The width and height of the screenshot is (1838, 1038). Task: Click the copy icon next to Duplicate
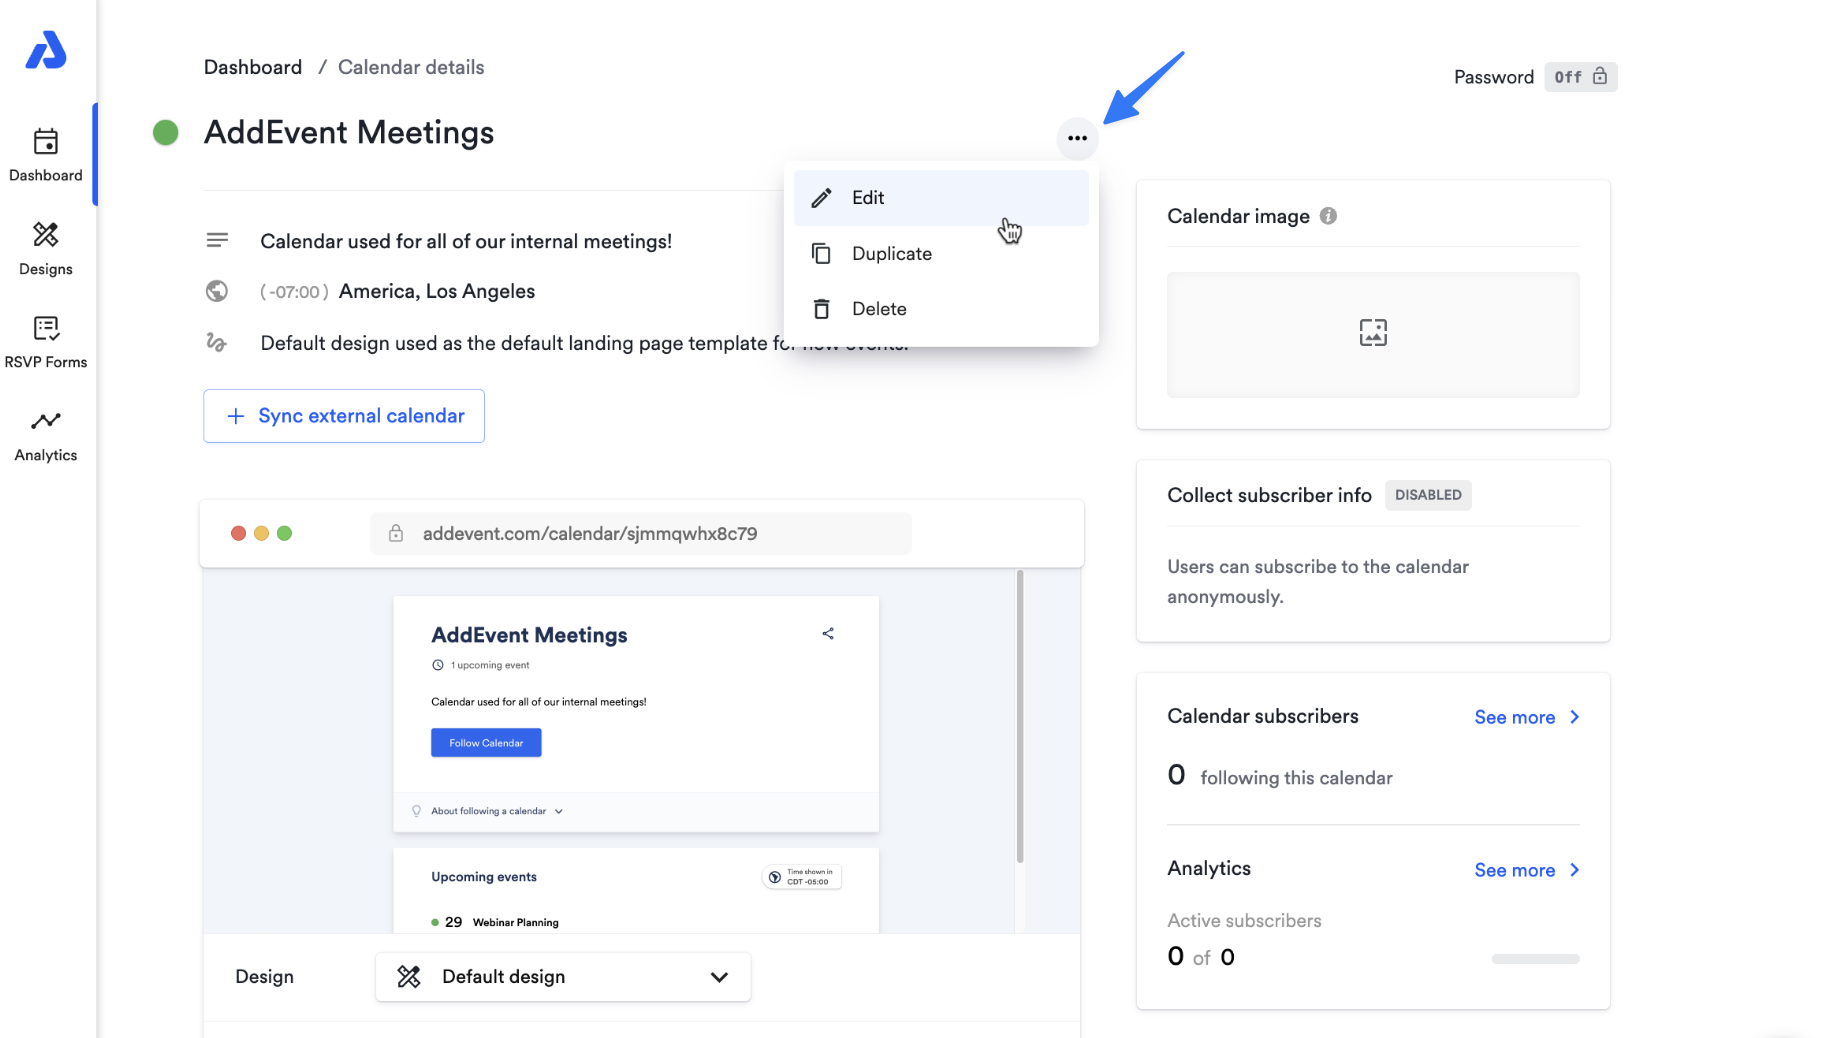click(x=821, y=254)
